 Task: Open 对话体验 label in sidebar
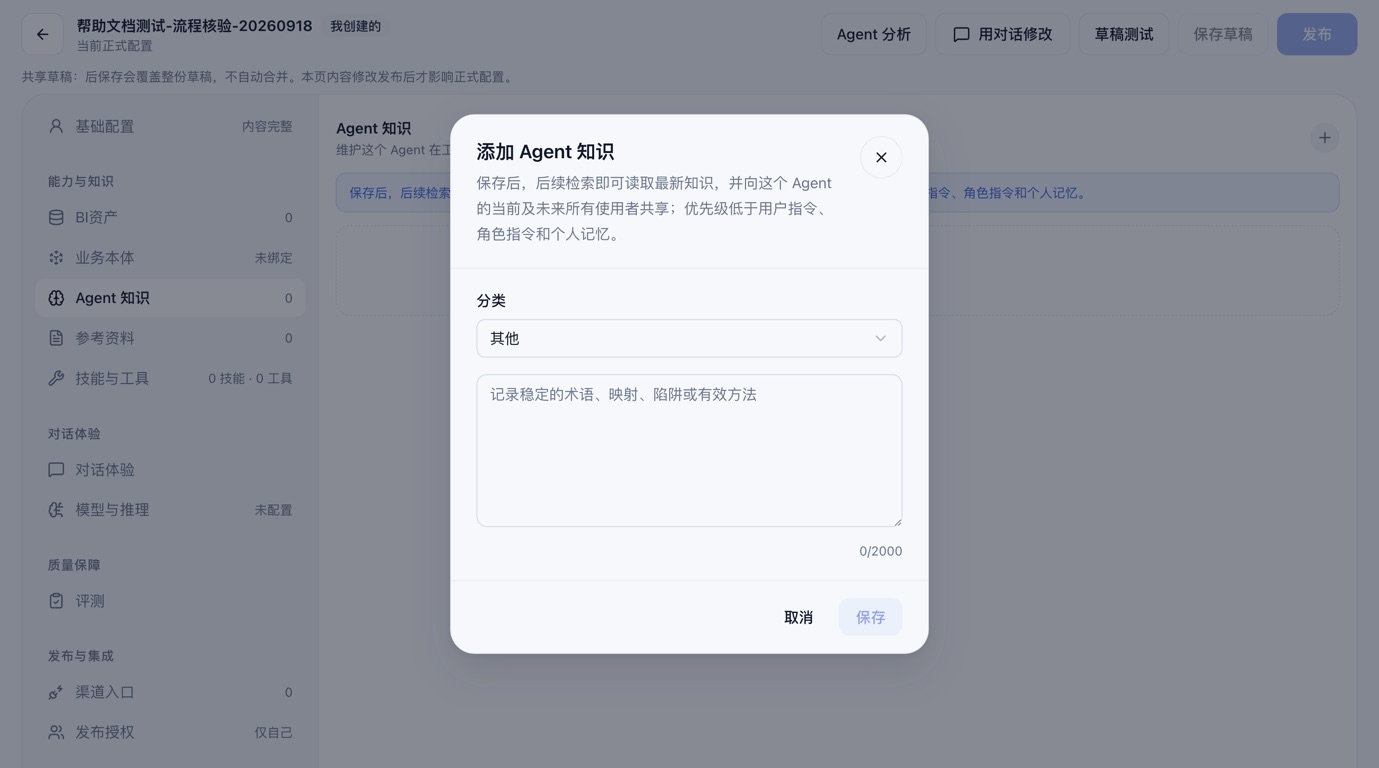coord(105,469)
